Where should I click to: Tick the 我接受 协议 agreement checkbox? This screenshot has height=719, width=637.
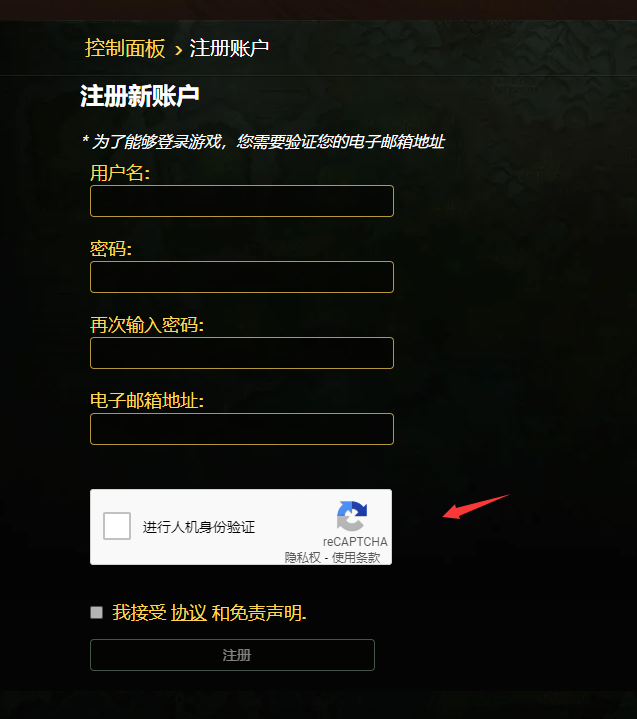pos(96,612)
